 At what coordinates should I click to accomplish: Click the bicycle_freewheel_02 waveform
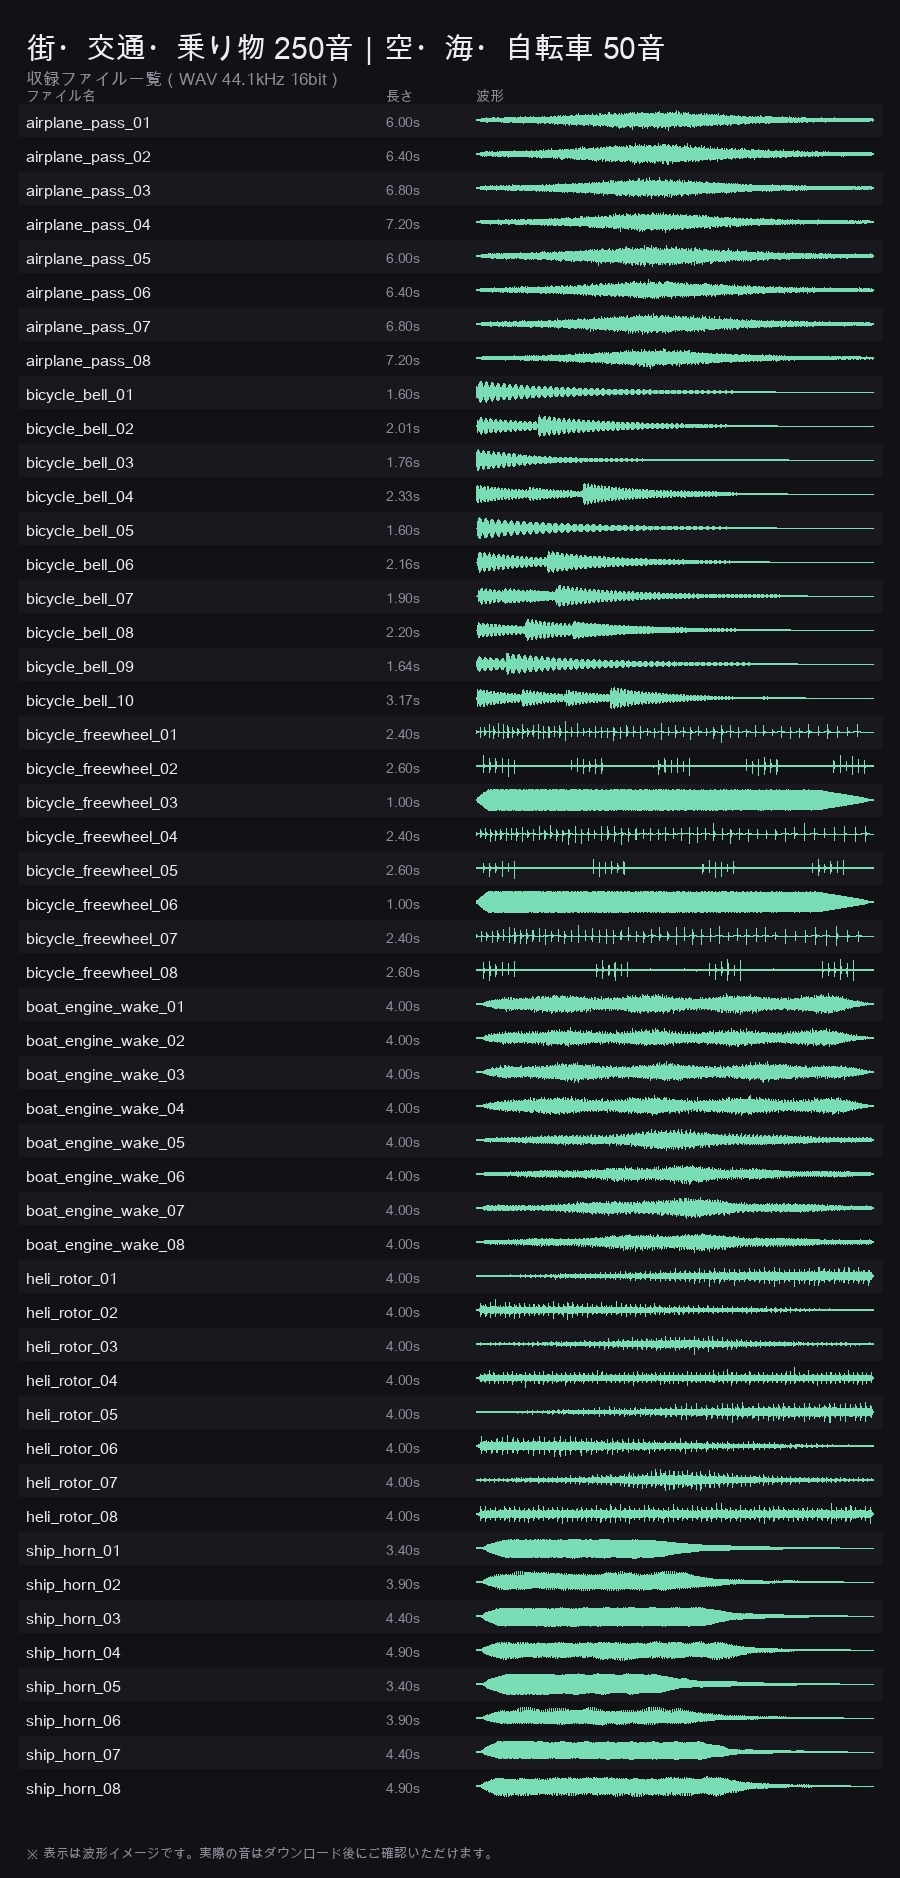point(675,766)
